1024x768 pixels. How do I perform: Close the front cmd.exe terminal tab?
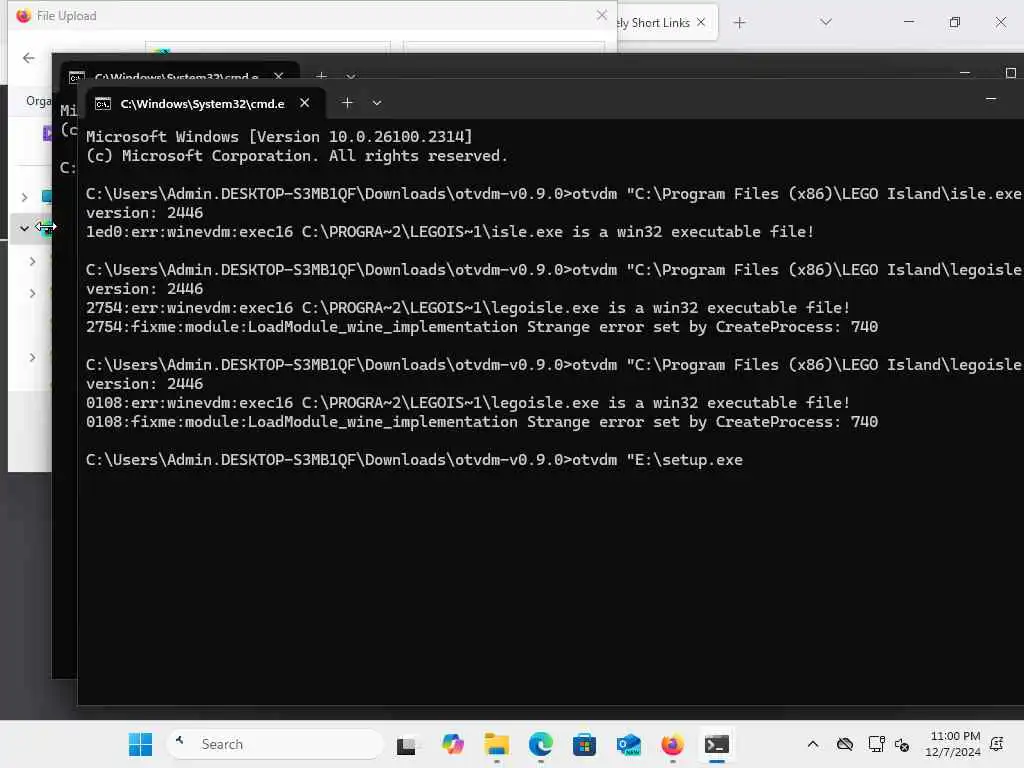304,103
